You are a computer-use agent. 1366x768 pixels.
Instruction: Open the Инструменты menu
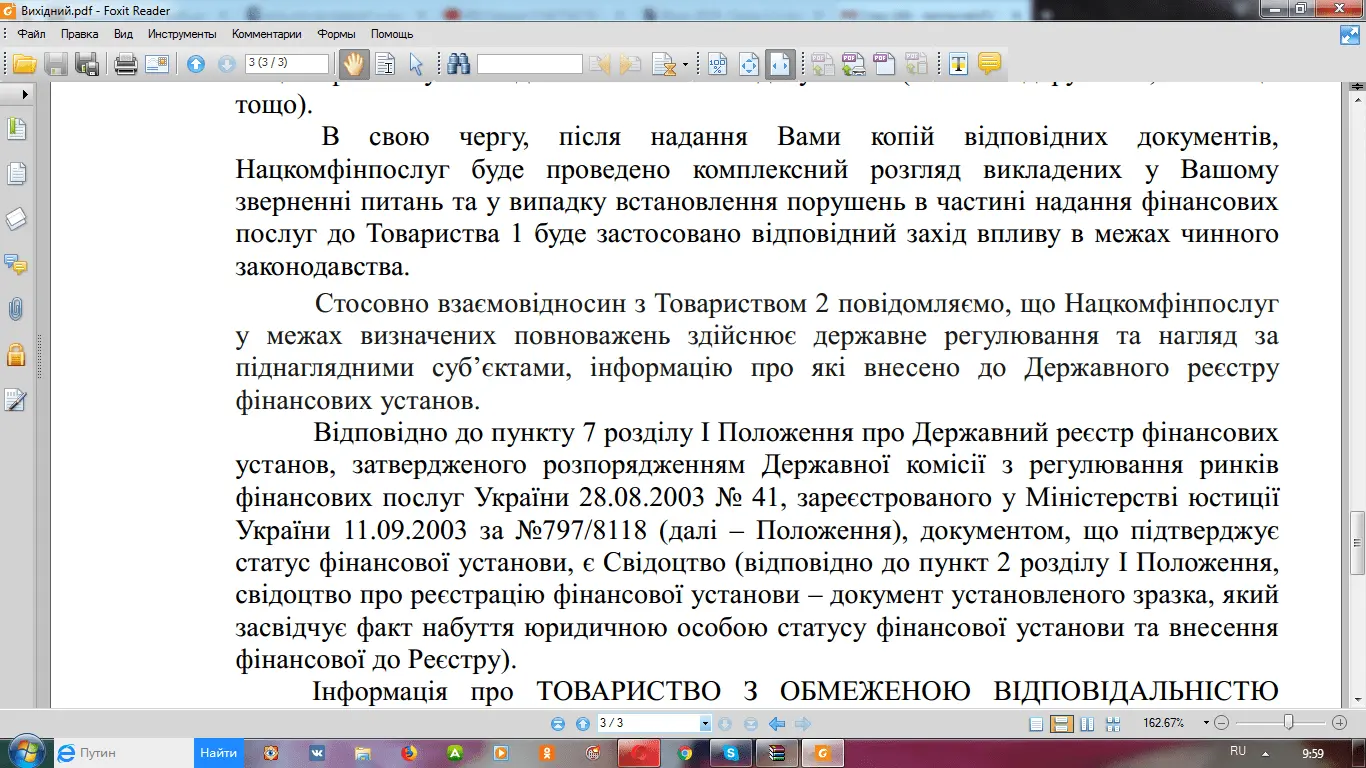(x=175, y=33)
